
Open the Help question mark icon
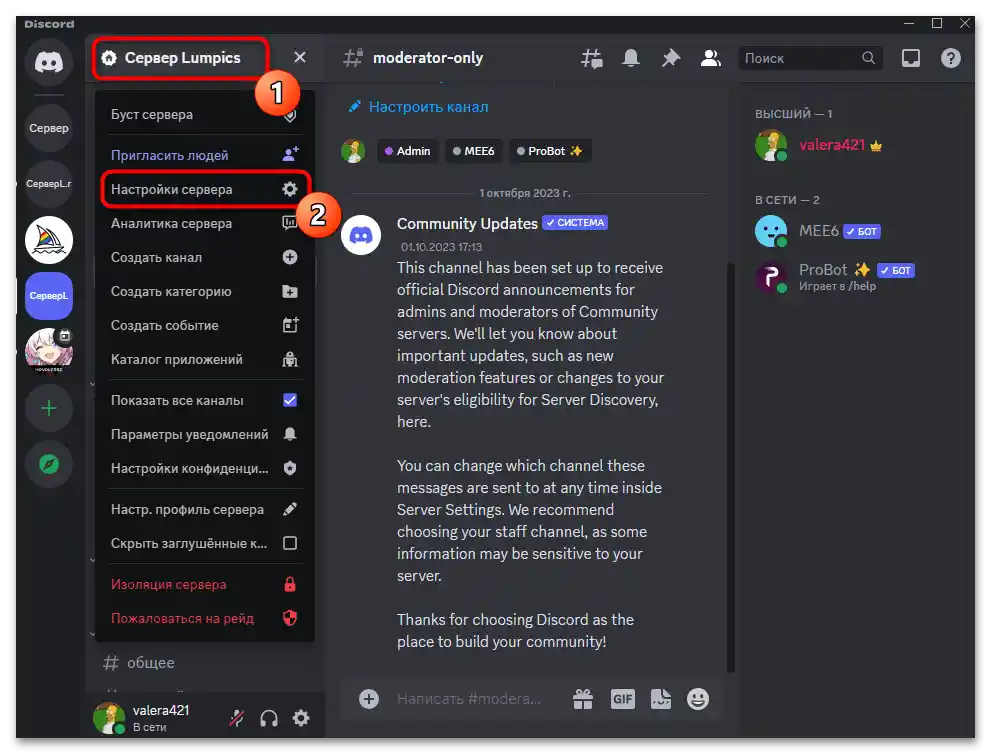[951, 58]
